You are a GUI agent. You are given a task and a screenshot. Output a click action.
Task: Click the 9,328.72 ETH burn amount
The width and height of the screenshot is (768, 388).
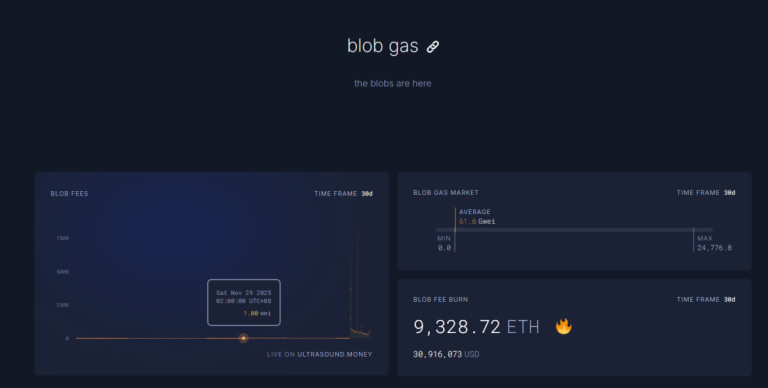coord(476,327)
